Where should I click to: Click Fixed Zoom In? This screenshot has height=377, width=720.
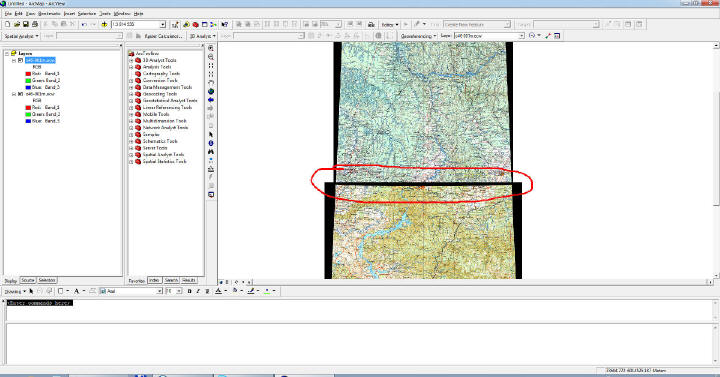pos(211,66)
